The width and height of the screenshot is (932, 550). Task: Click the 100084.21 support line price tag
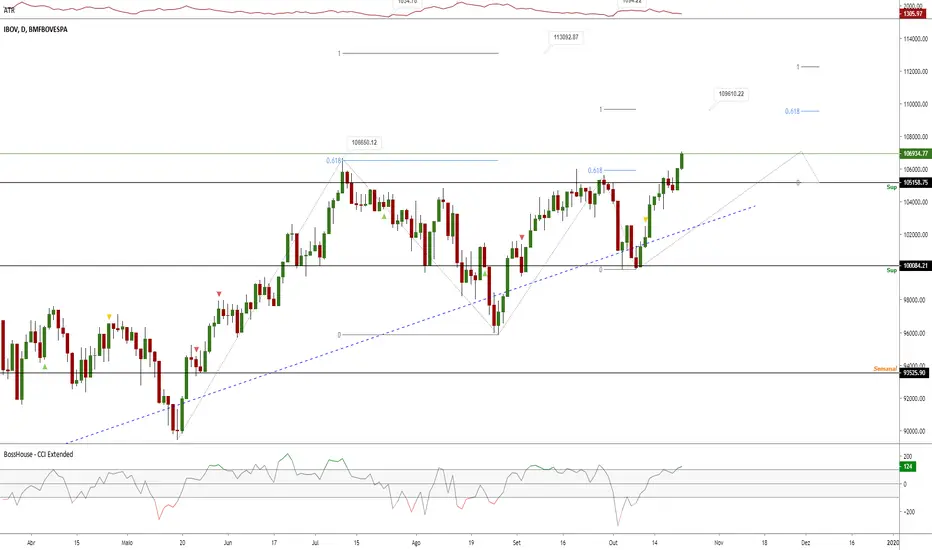[915, 266]
